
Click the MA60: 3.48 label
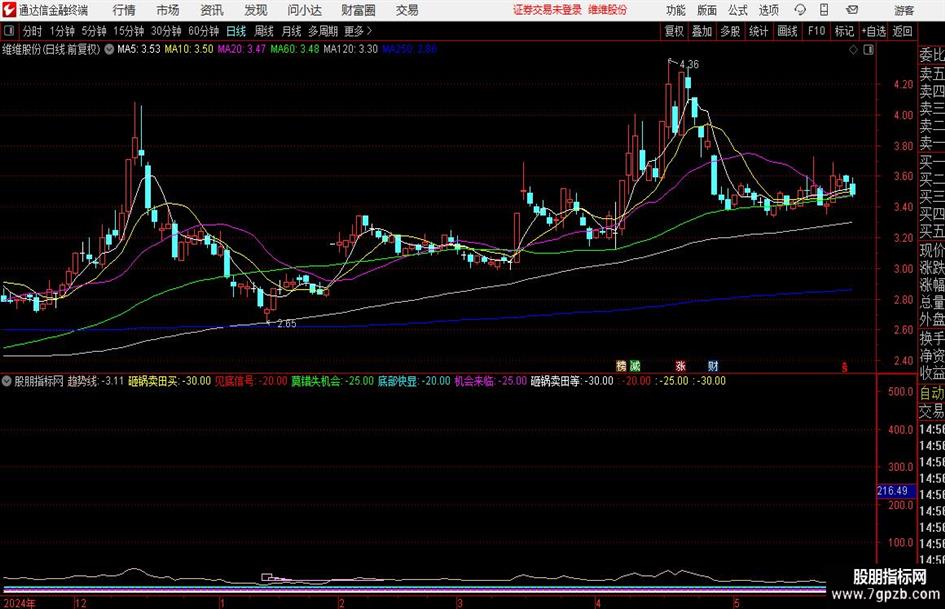[x=295, y=49]
